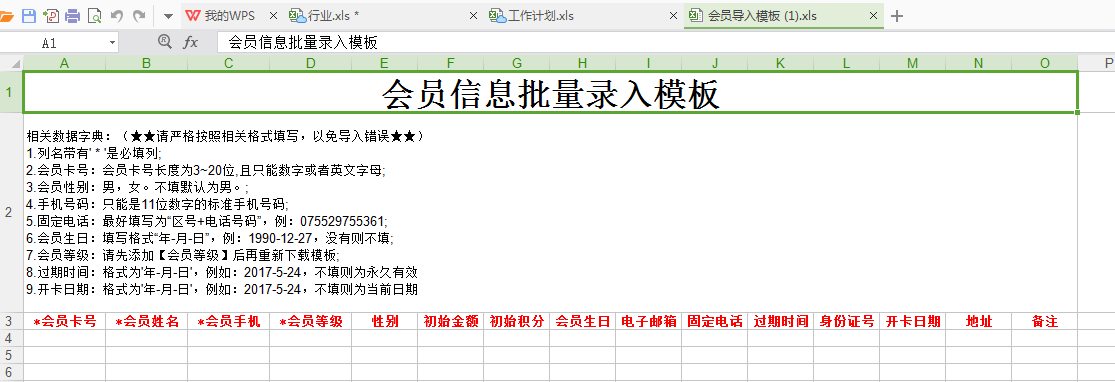The image size is (1115, 382).
Task: Click the Save floppy disk icon
Action: (29, 16)
